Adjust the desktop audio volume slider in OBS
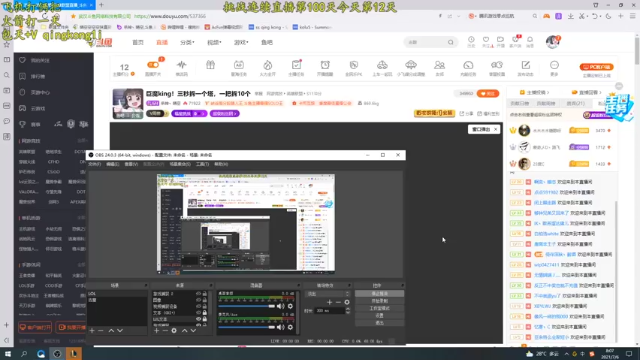640x360 pixels. pyautogui.click(x=247, y=306)
